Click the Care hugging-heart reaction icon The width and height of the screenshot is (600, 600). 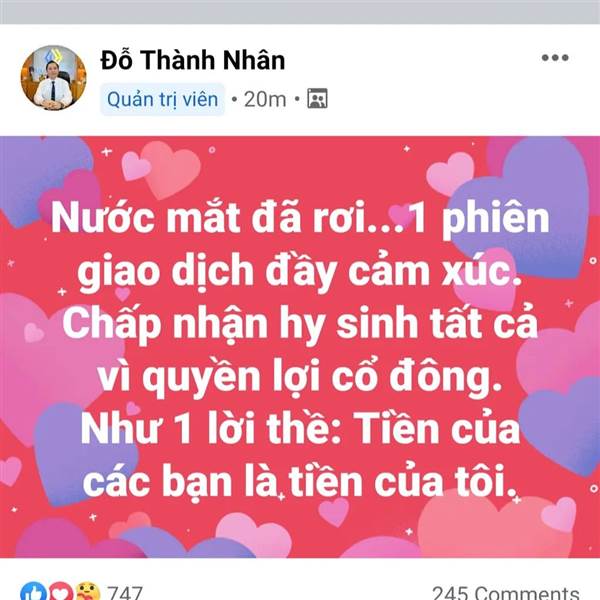click(87, 591)
